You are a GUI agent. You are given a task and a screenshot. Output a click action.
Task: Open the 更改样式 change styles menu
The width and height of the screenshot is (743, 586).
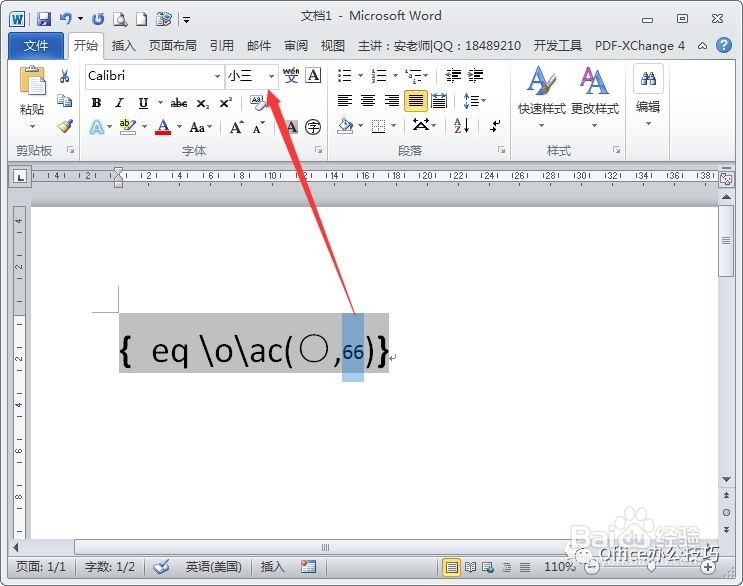(x=595, y=97)
